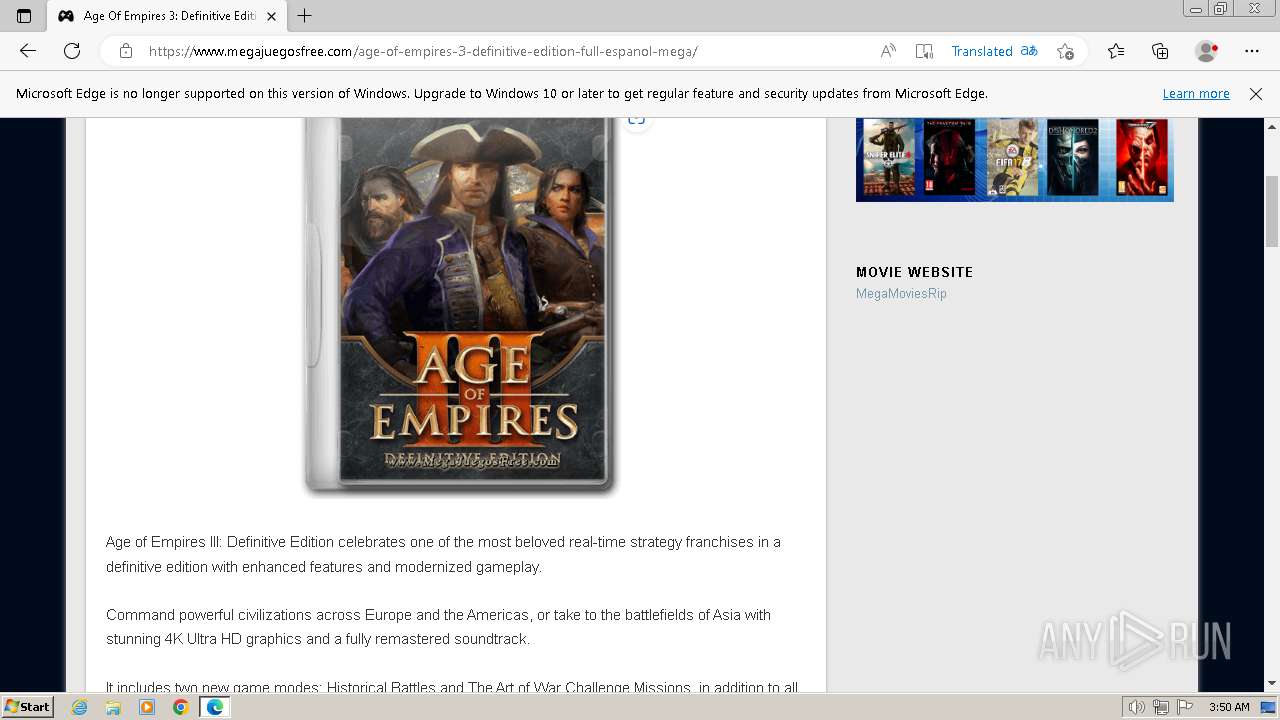The height and width of the screenshot is (720, 1280).
Task: Open the FIFA 17 game cover
Action: pyautogui.click(x=1012, y=157)
